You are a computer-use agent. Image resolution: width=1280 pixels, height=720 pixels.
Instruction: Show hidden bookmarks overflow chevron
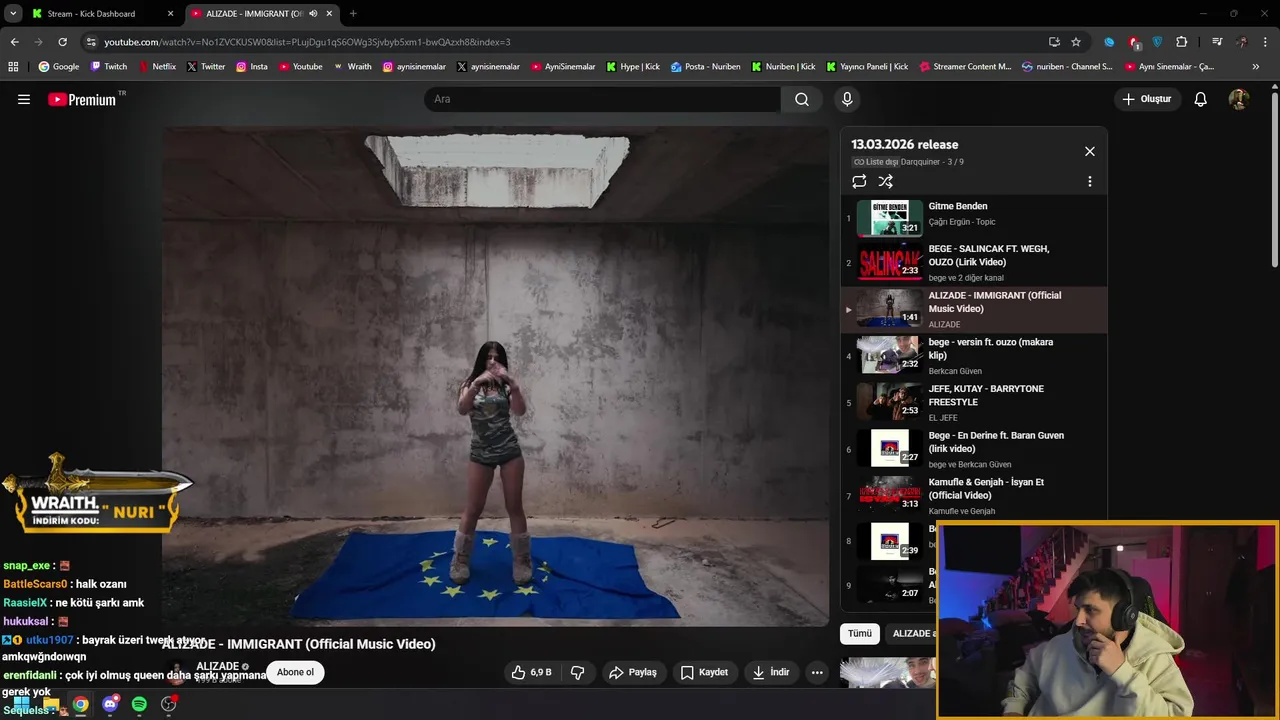[x=1256, y=67]
